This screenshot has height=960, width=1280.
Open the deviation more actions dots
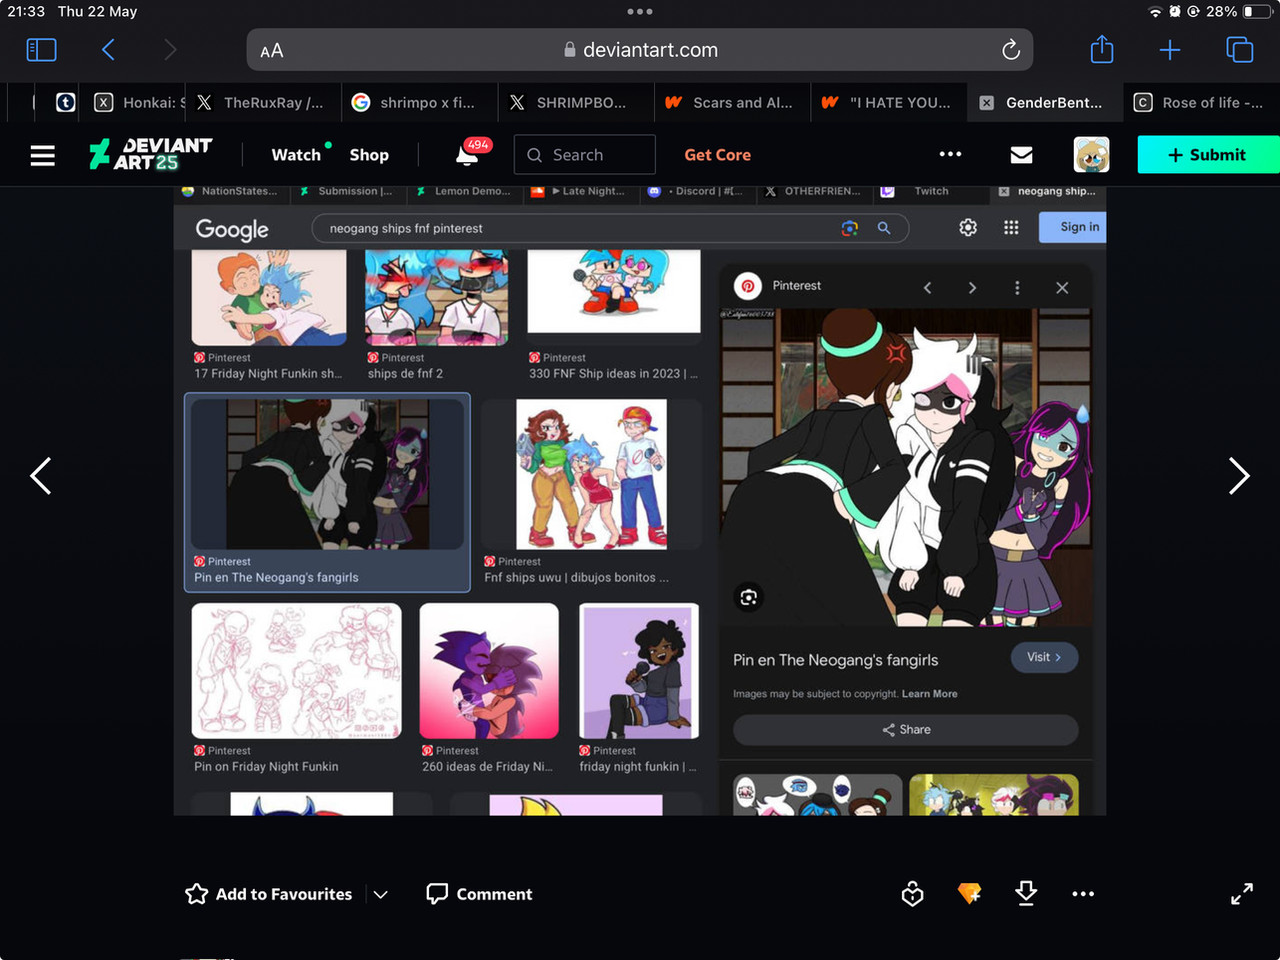coord(1083,894)
